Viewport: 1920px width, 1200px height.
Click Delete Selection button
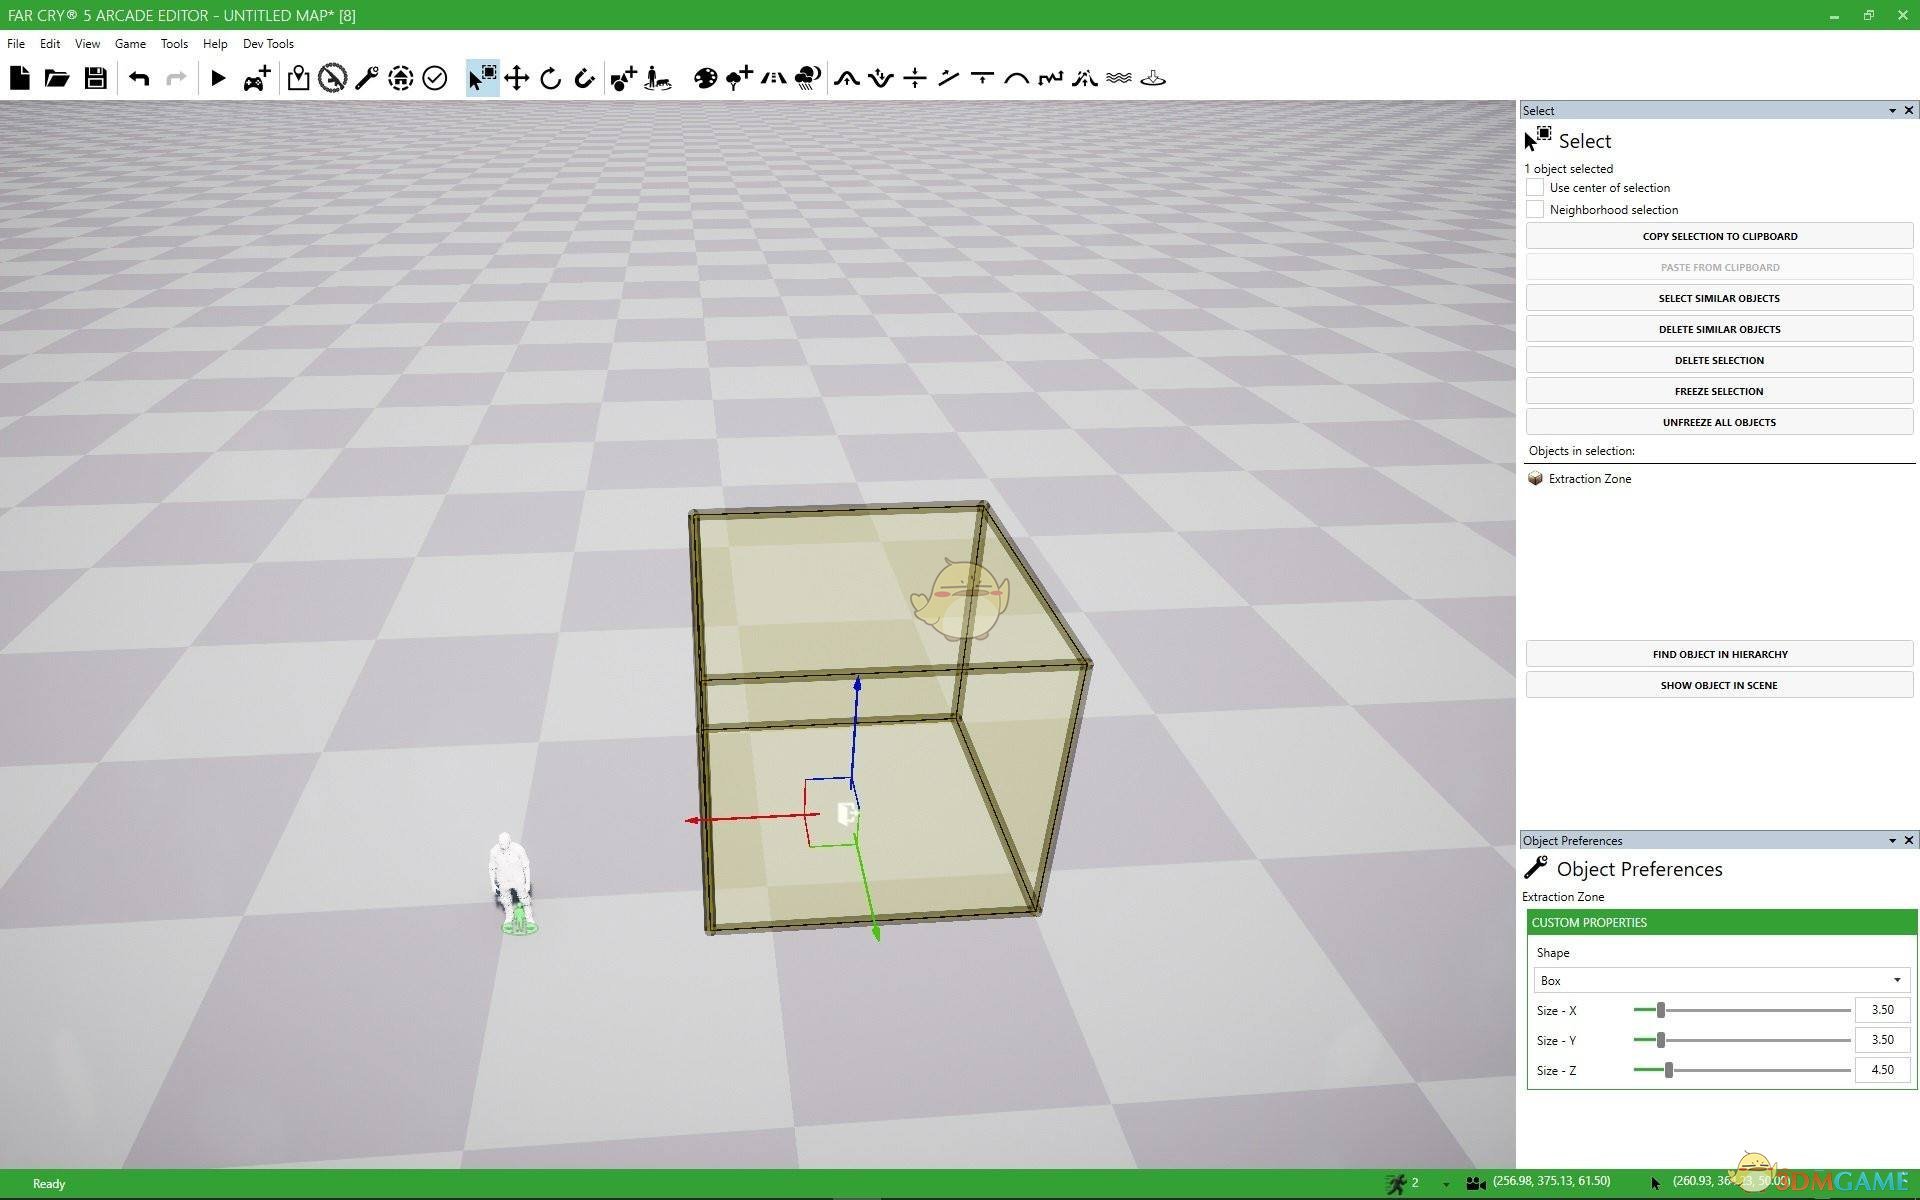coord(1720,360)
